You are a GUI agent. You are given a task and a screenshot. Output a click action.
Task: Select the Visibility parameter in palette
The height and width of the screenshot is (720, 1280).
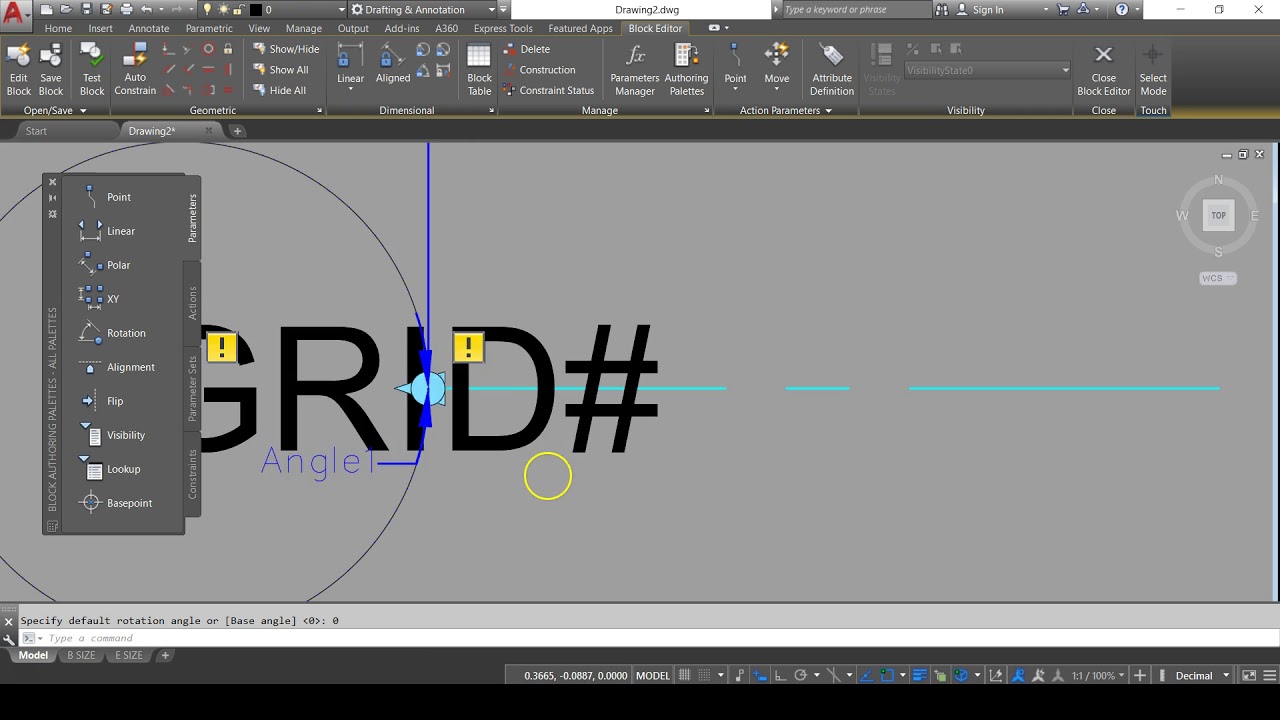point(113,435)
